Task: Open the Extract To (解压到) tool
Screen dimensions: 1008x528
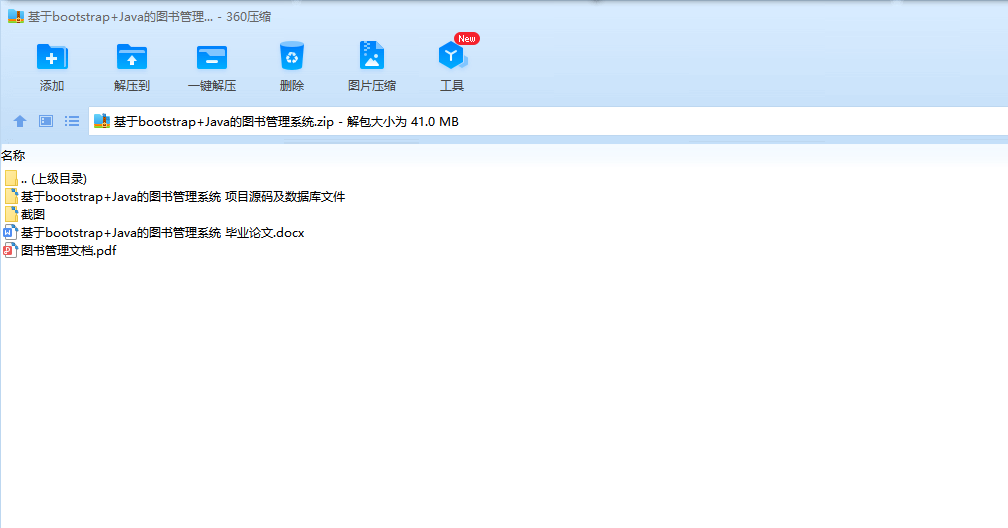Action: coord(132,57)
